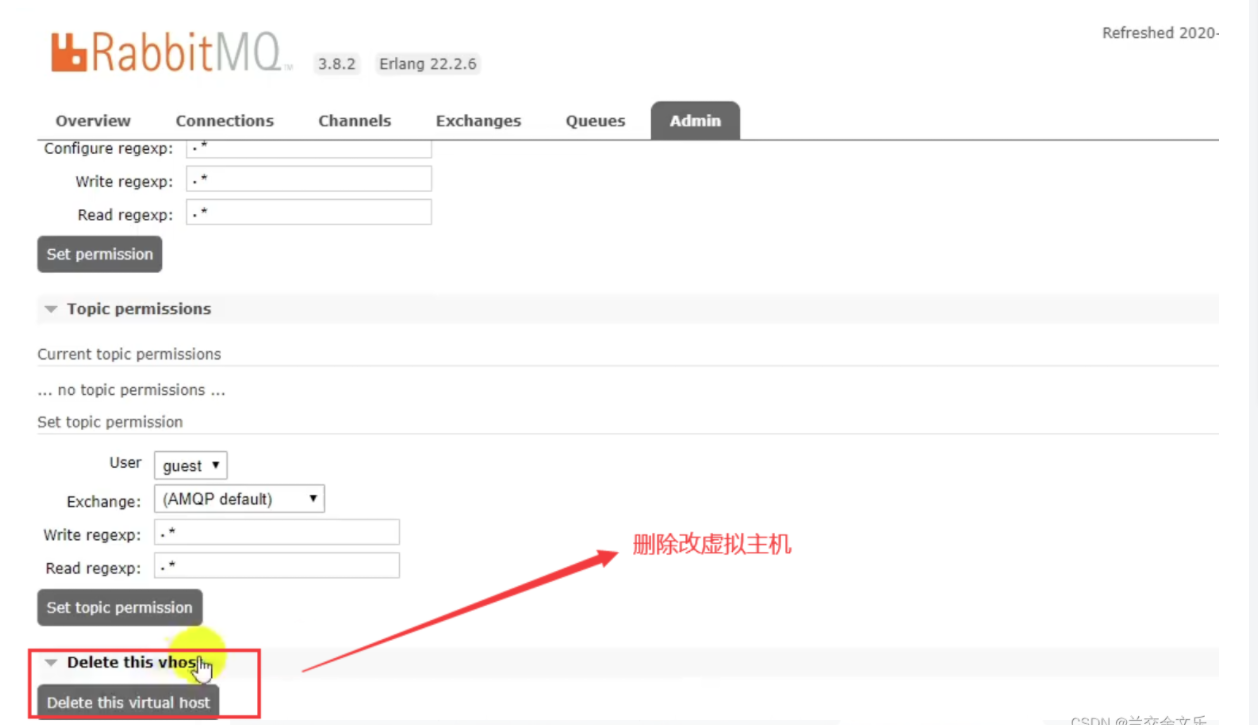
Task: Open the Overview tab
Action: [x=93, y=121]
